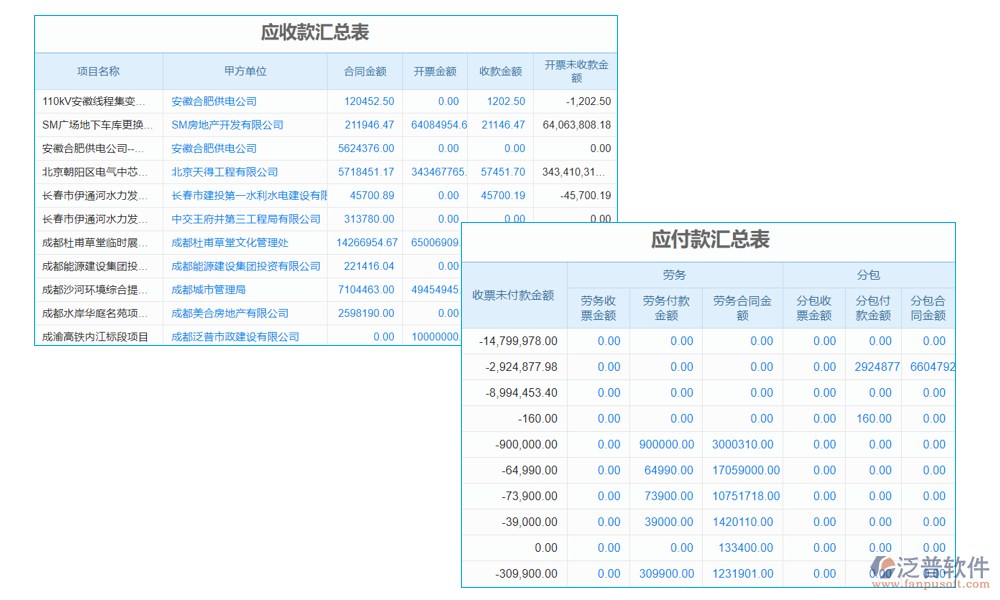The width and height of the screenshot is (1000, 600).
Task: Sort by the 开票金额 column header
Action: [433, 71]
